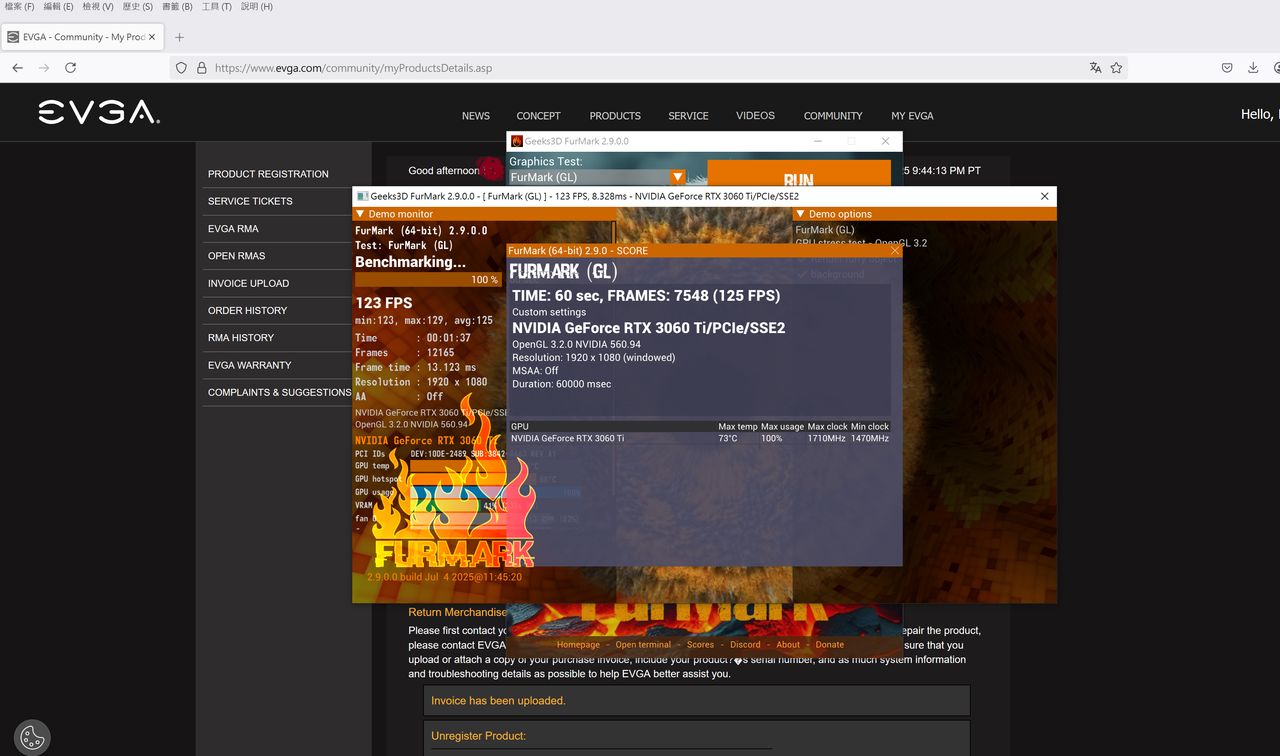Screen dimensions: 1280x756
Task: Close the EVGA Community tab
Action: (151, 37)
